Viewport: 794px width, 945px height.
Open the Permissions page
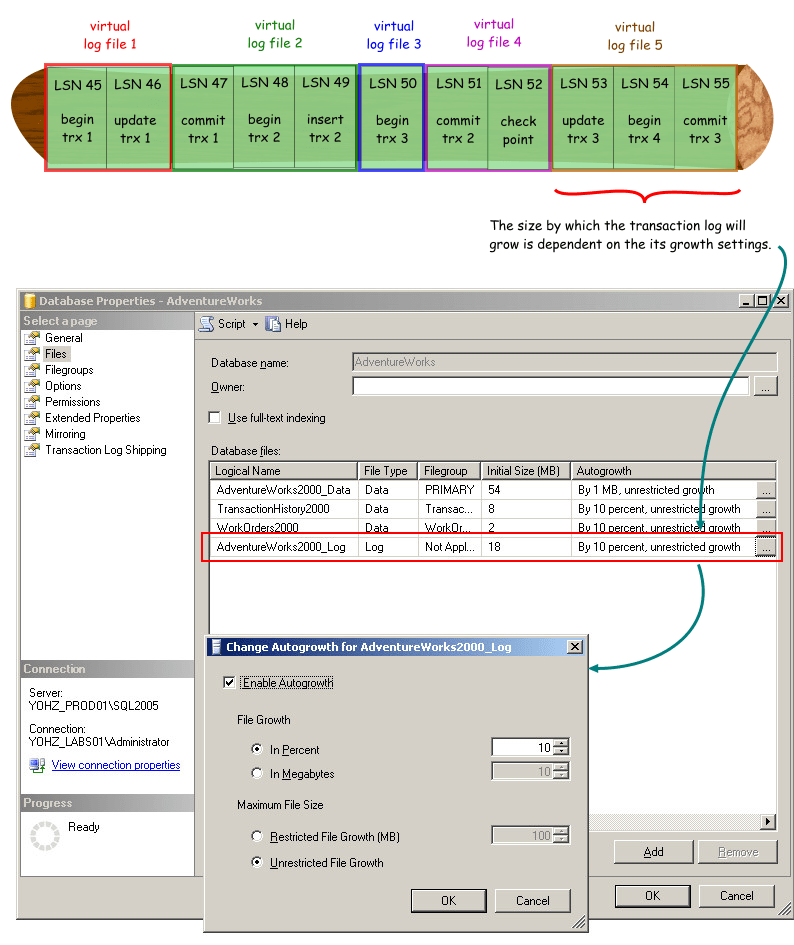tap(72, 402)
